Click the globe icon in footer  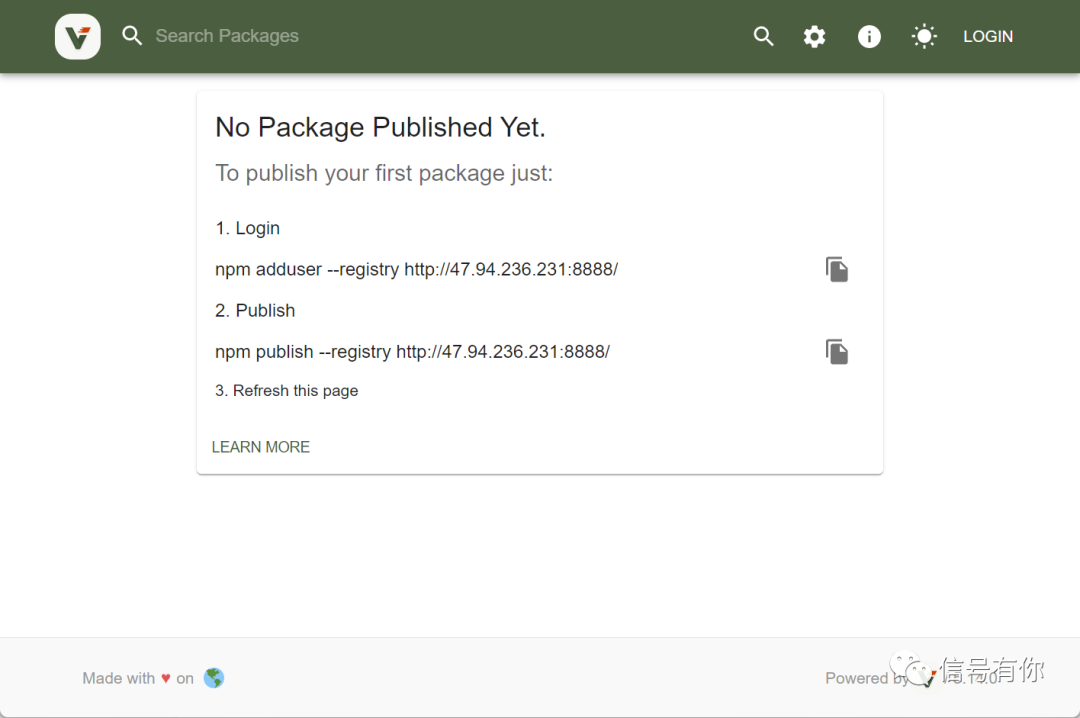pos(214,678)
